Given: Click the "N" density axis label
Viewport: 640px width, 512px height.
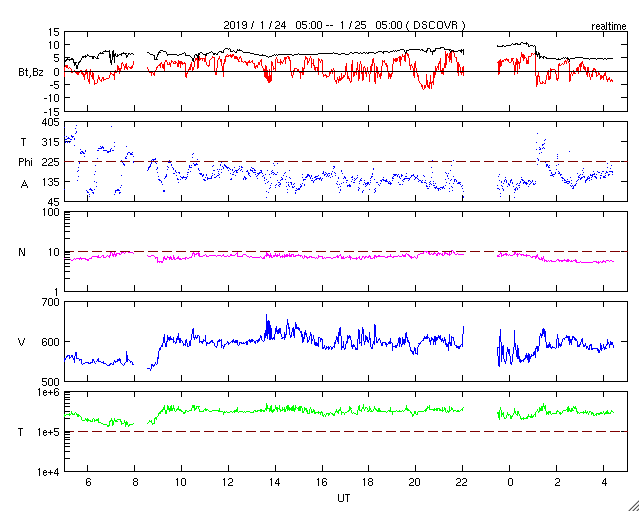Looking at the screenshot, I should click(x=22, y=252).
